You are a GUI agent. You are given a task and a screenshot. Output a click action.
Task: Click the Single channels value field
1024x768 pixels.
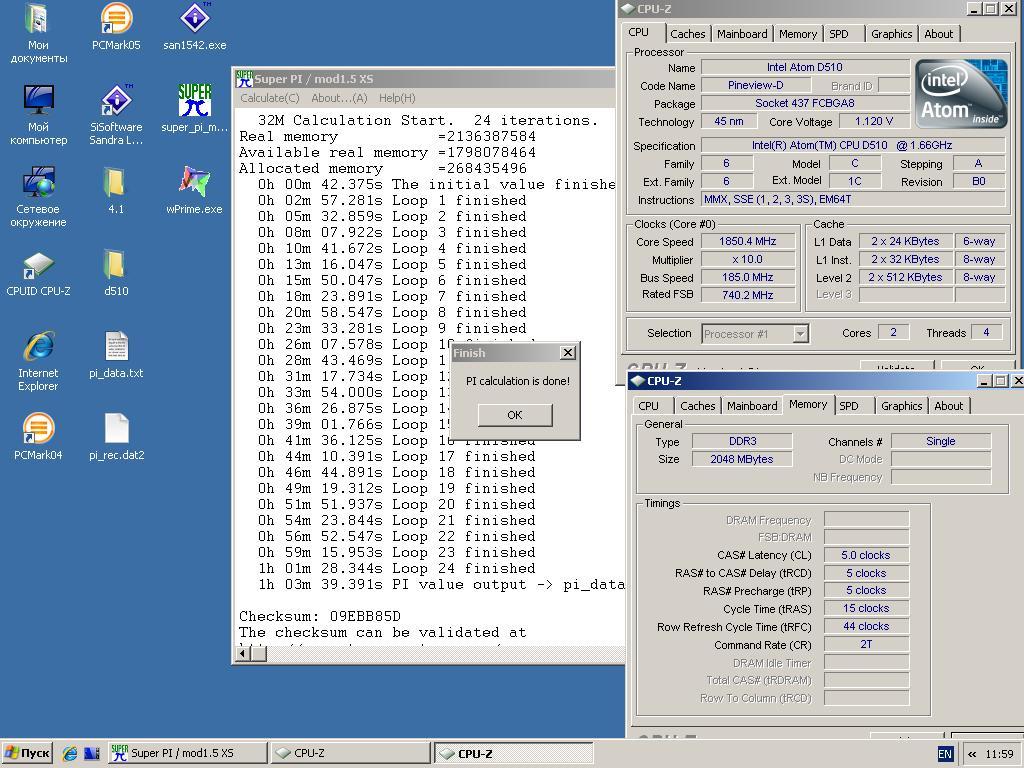[940, 441]
